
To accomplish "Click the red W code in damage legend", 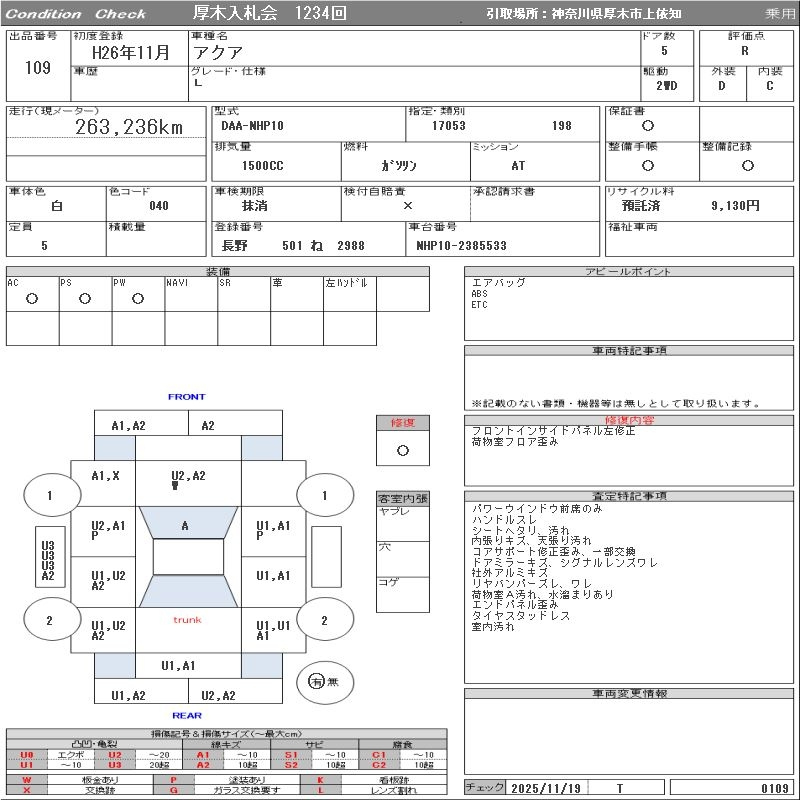I will (x=27, y=779).
